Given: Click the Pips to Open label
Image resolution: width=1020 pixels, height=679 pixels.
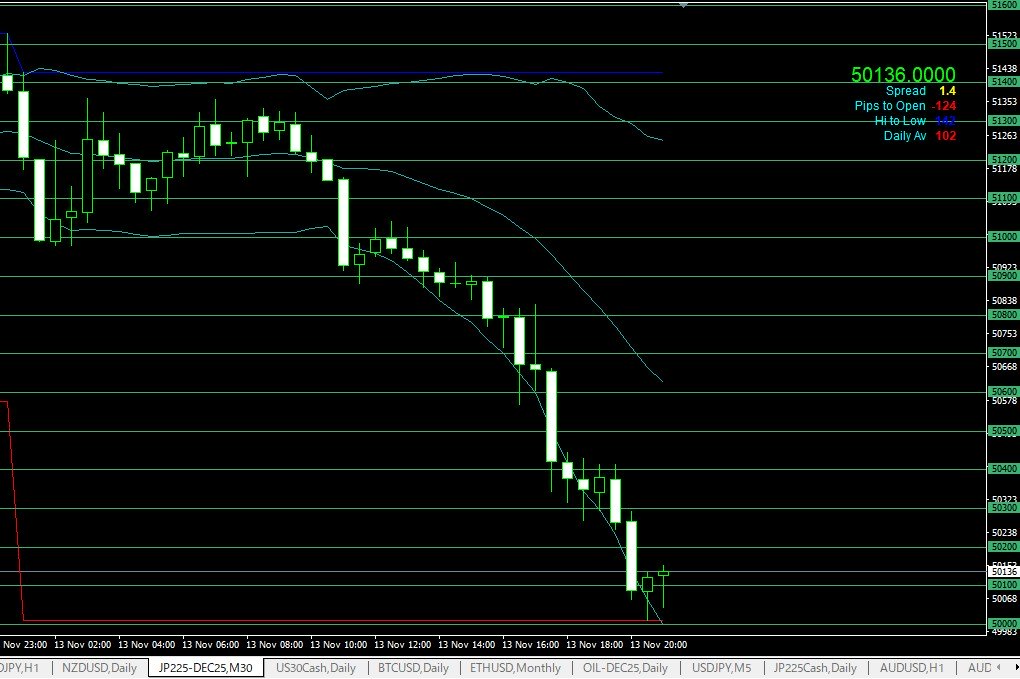Looking at the screenshot, I should pos(889,106).
